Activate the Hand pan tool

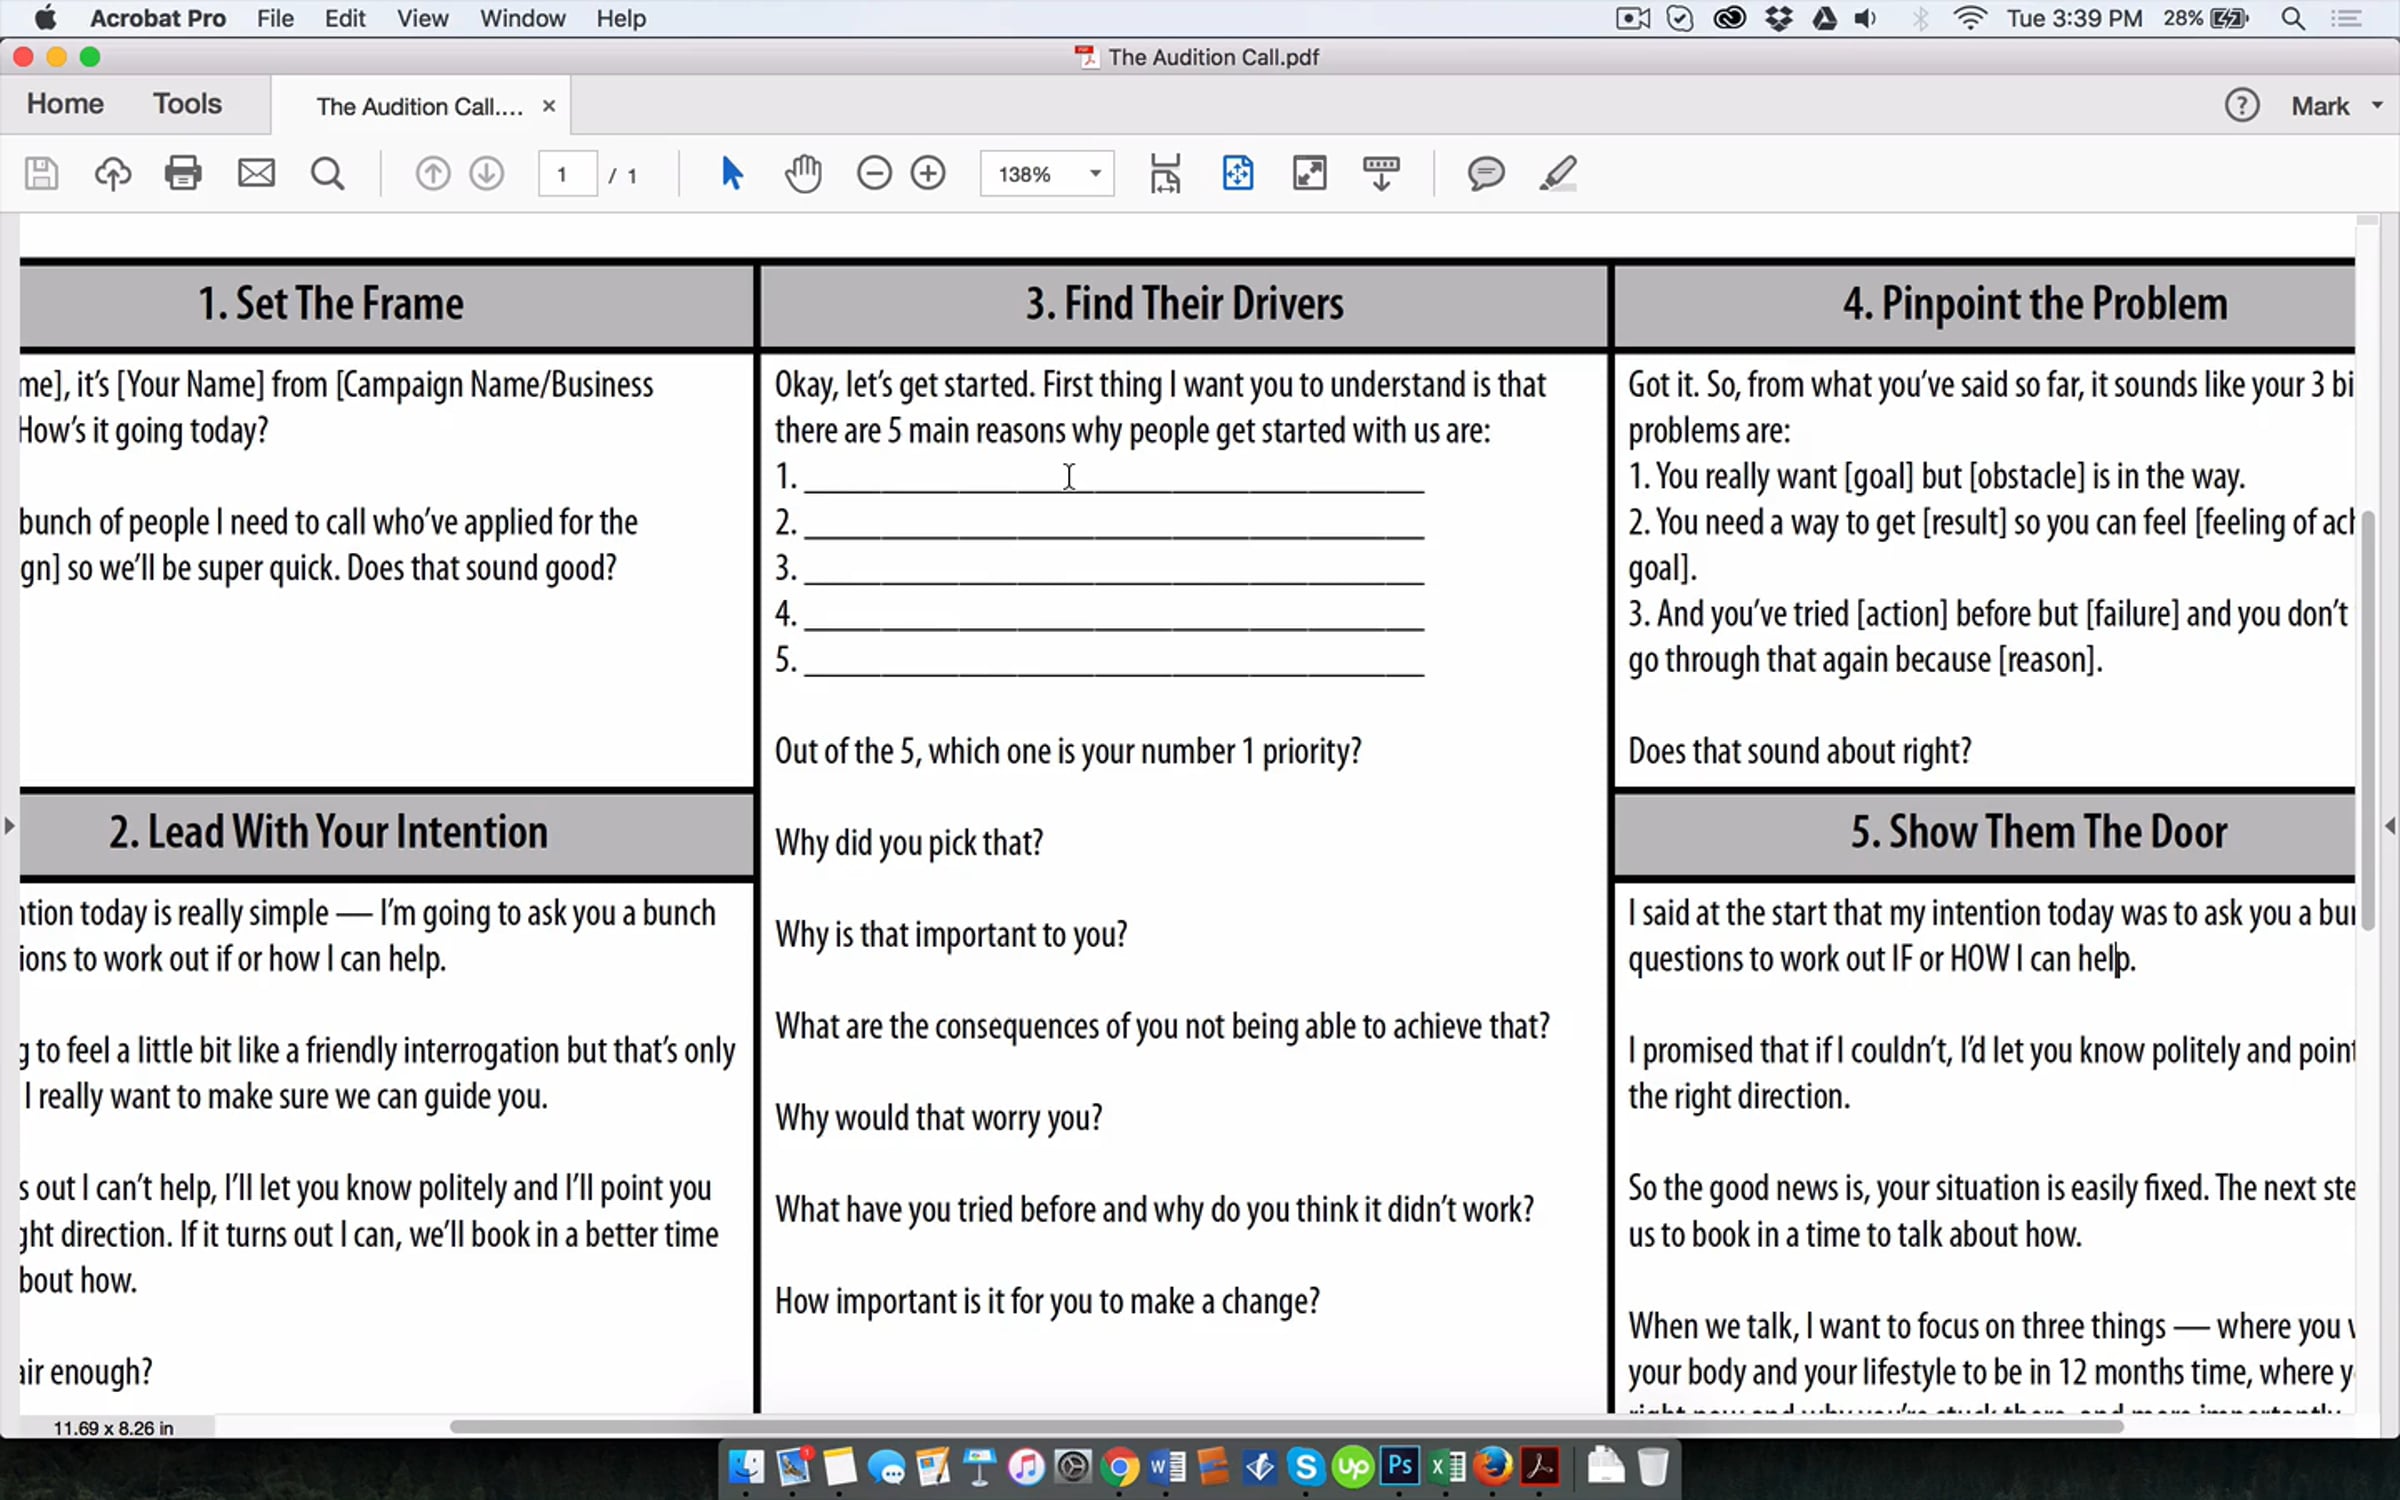click(x=803, y=174)
